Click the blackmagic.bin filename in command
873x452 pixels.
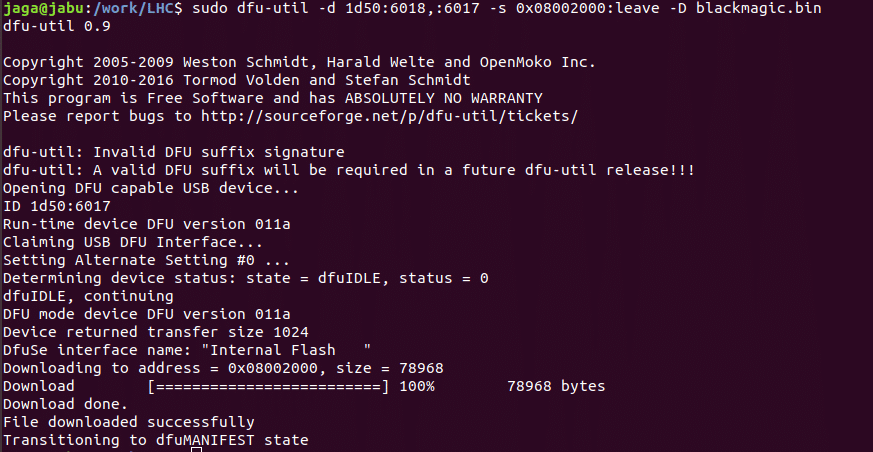pos(758,8)
